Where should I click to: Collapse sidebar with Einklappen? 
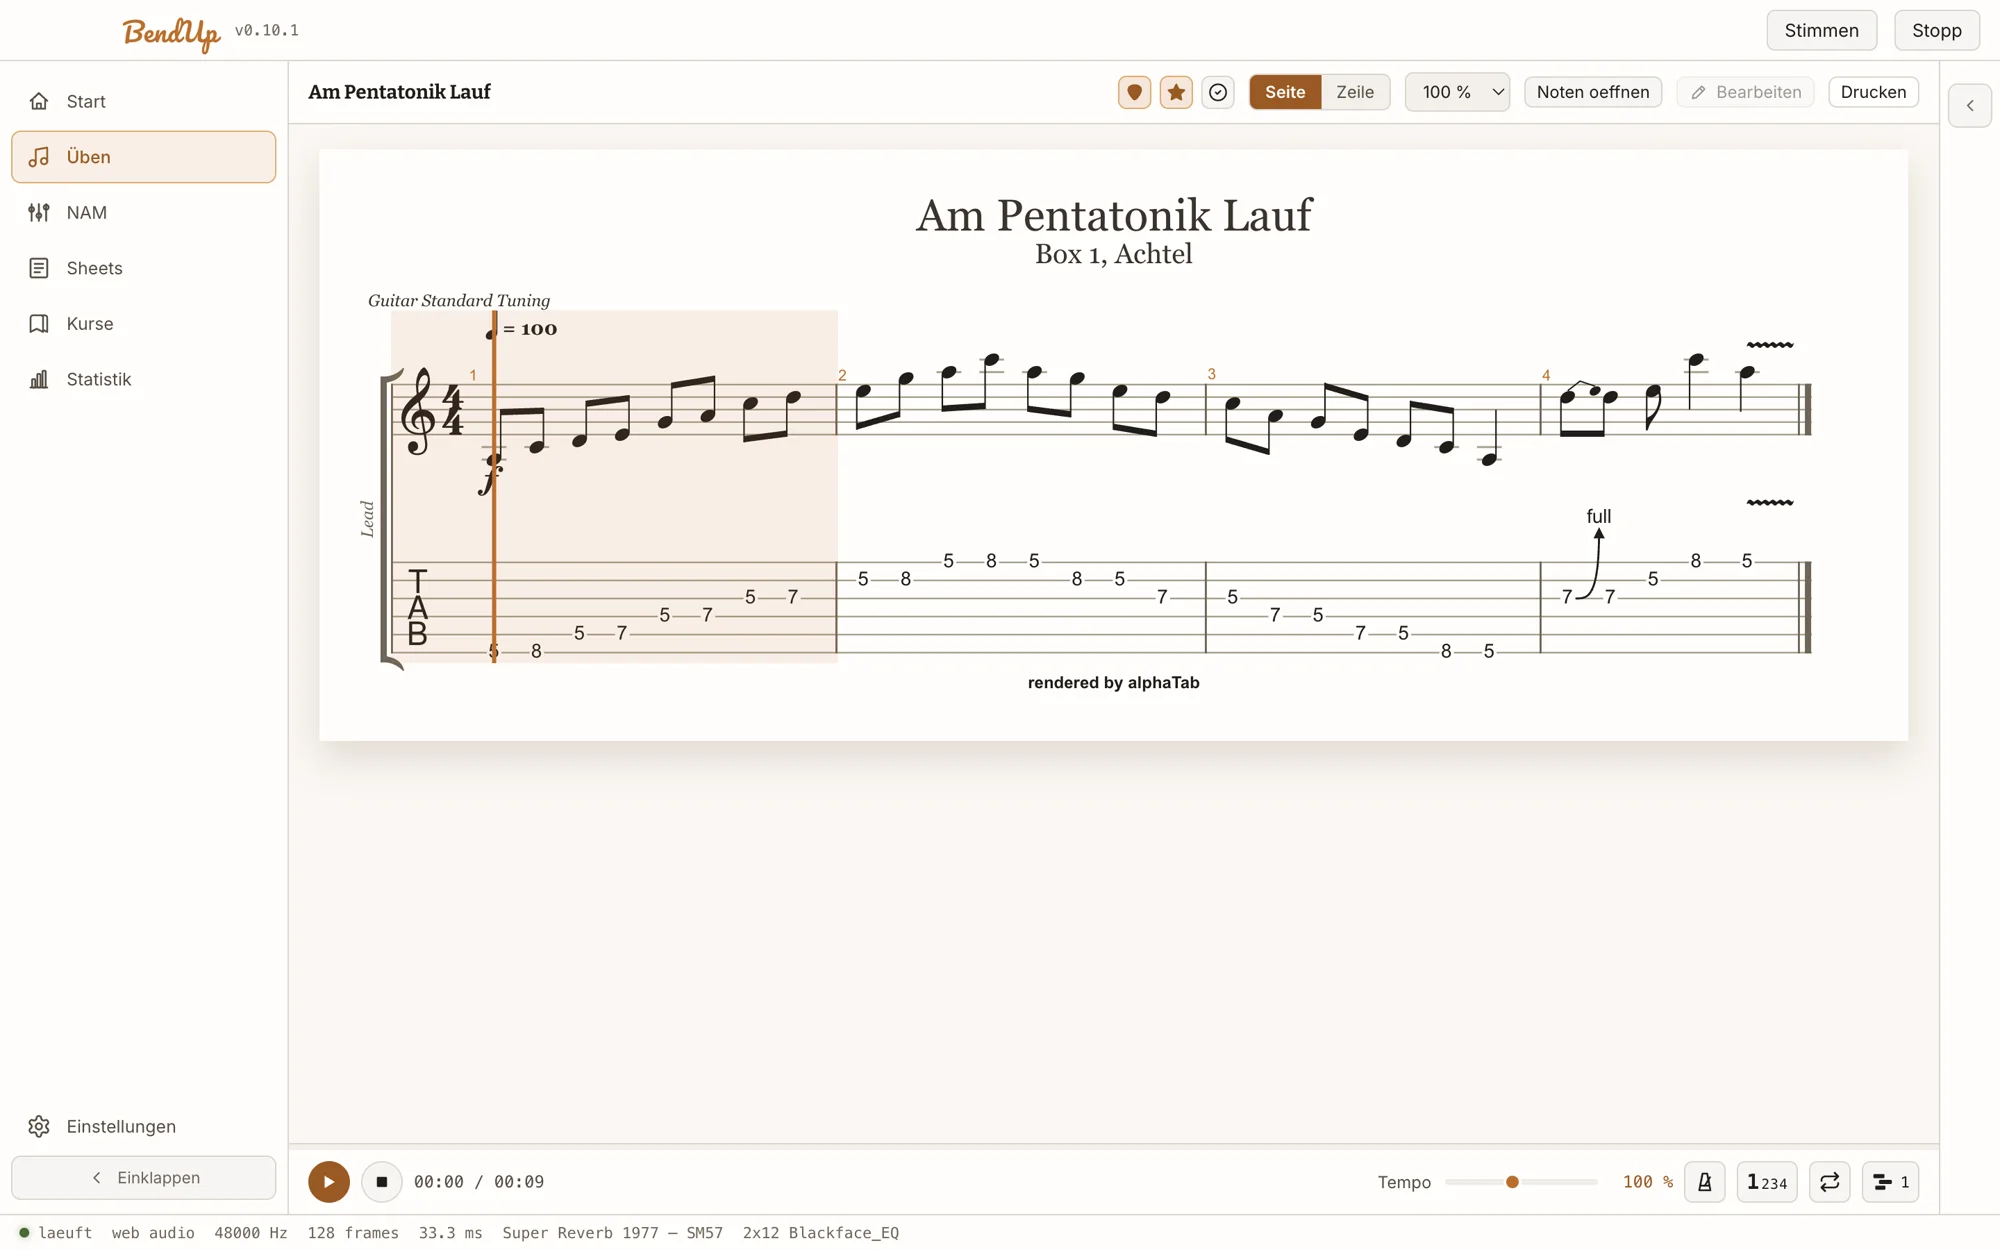click(x=144, y=1178)
